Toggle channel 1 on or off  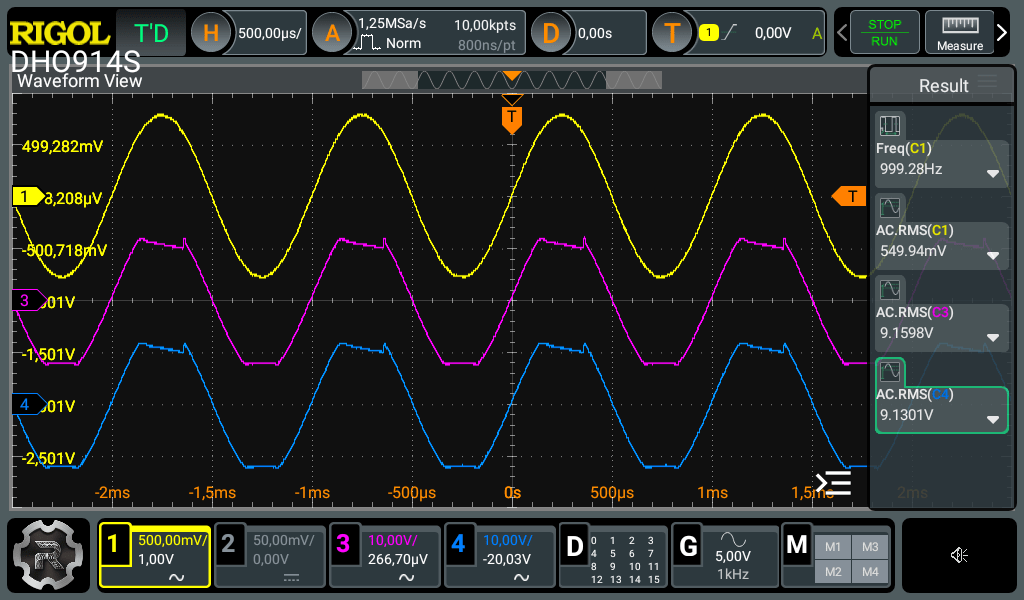tap(114, 543)
